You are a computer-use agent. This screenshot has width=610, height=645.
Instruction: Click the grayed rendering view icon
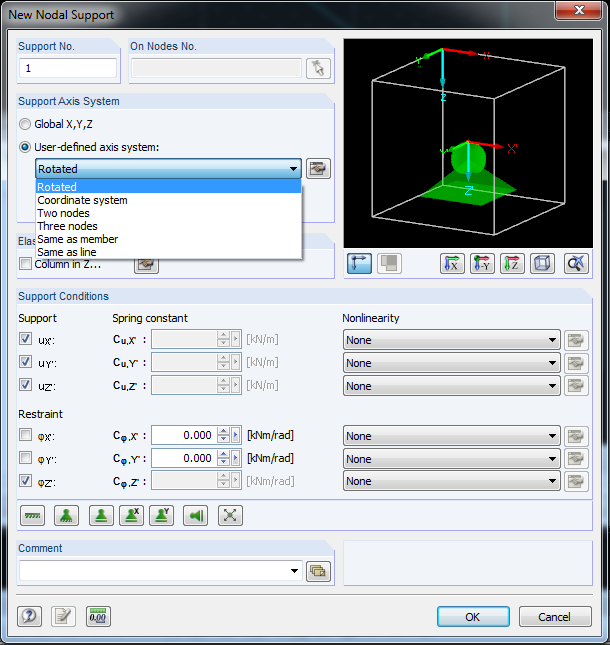pos(389,263)
